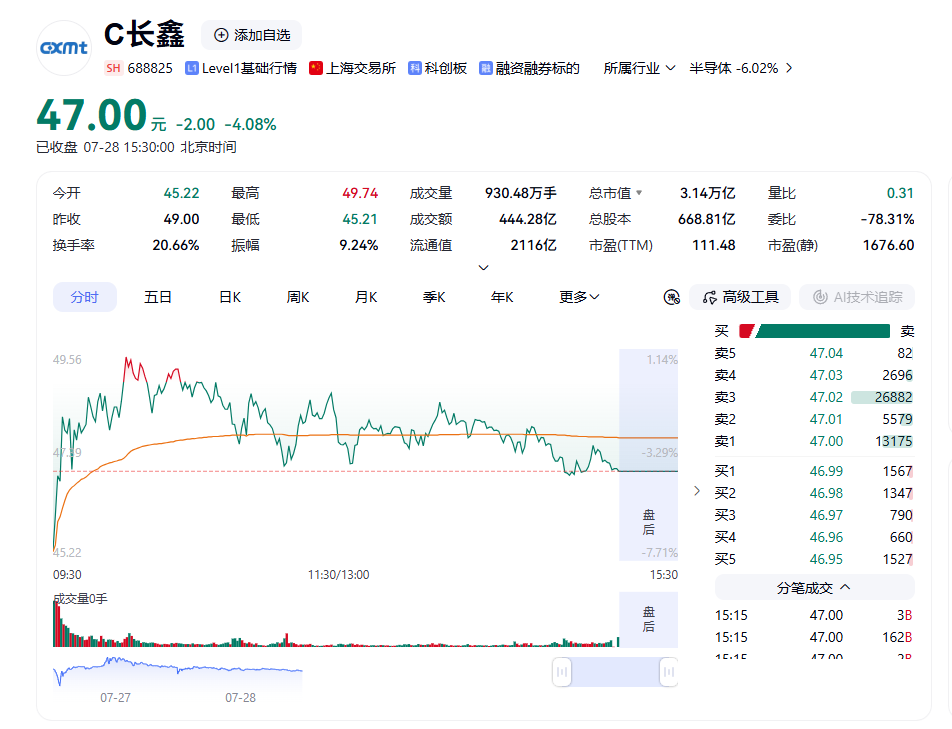Viewport: 952px width, 729px height.
Task: Click the China flag icon beside 上海交易所
Action: [316, 68]
